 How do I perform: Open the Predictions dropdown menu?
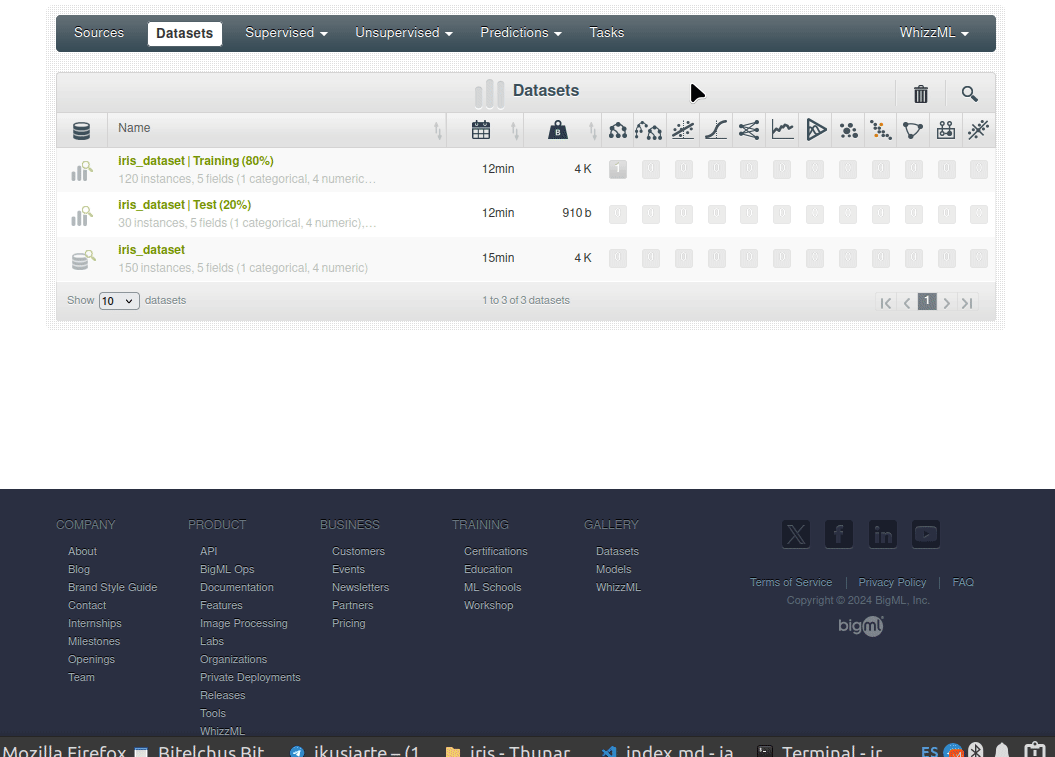point(520,33)
